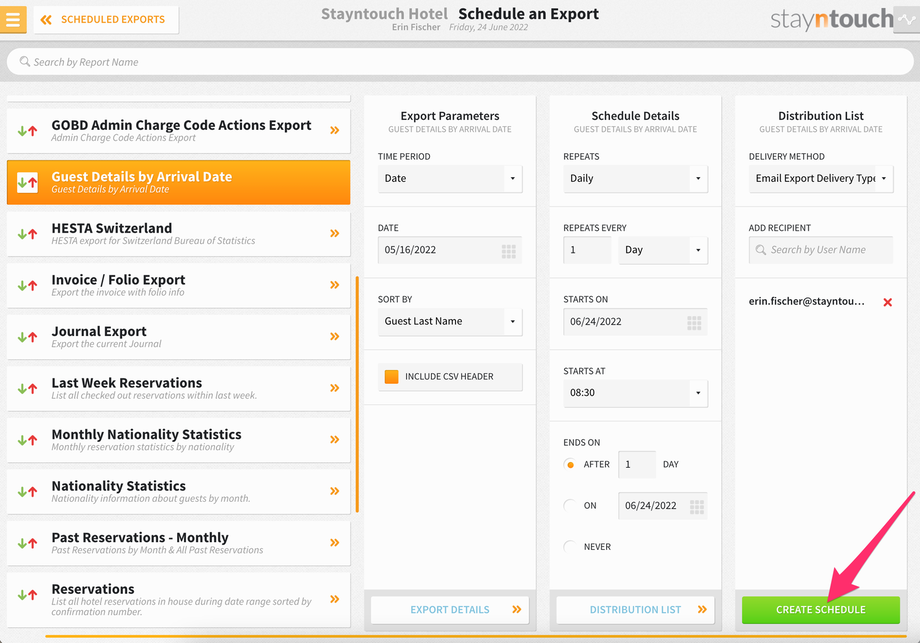Screen dimensions: 920x643
Task: Click chevron arrows on GOBD Admin row
Action: [x=334, y=130]
